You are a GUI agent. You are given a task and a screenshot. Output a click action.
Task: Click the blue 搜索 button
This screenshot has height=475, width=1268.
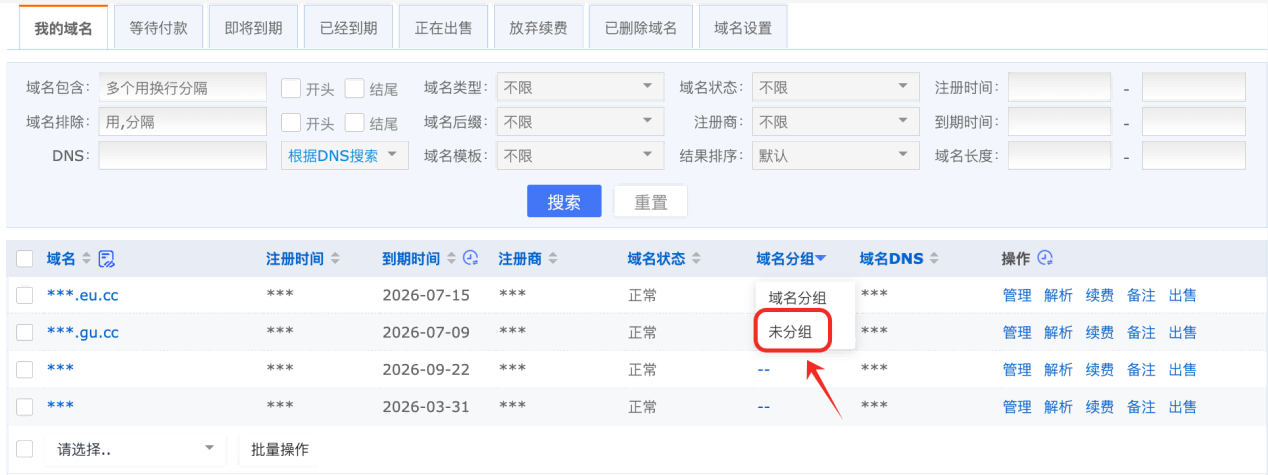(564, 201)
